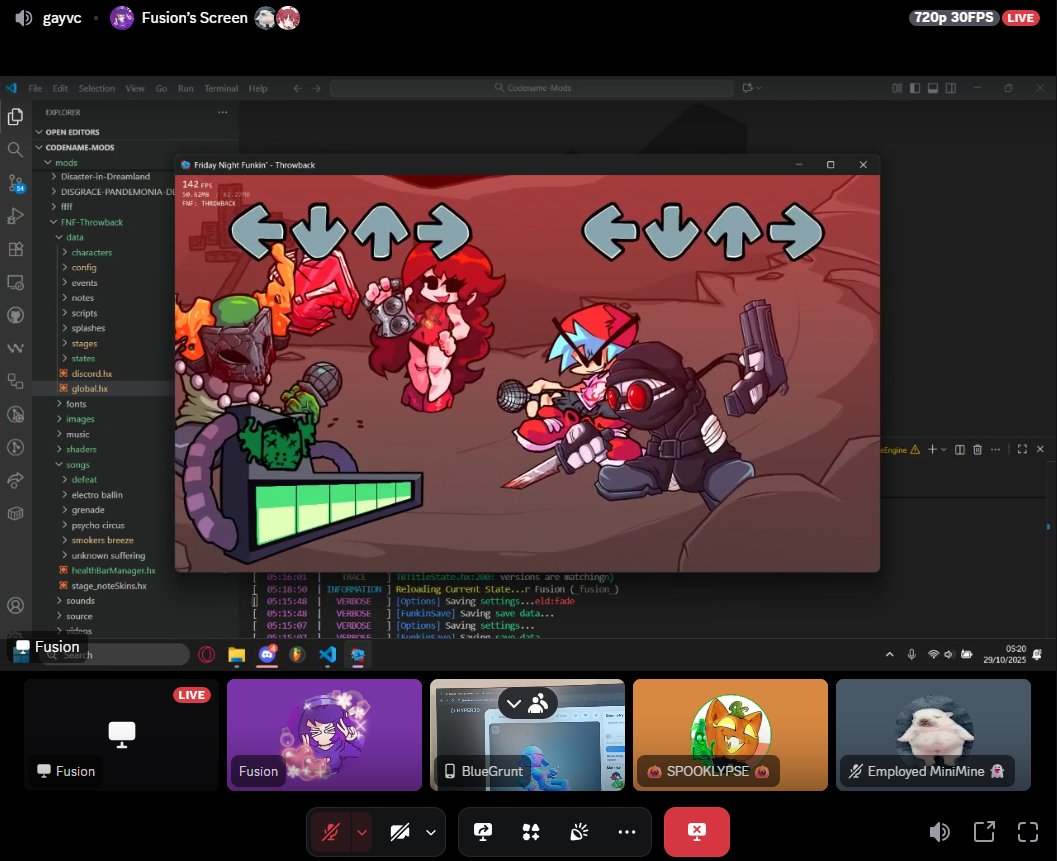Go forward with VS Code navigation arrow
Screen dimensions: 1057x861
[316, 88]
